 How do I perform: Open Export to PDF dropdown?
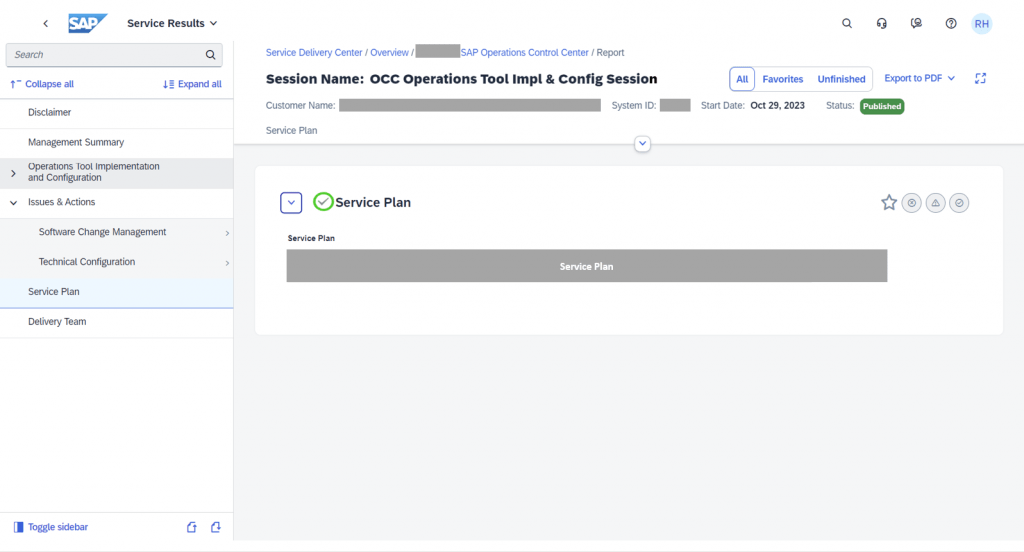[x=920, y=78]
